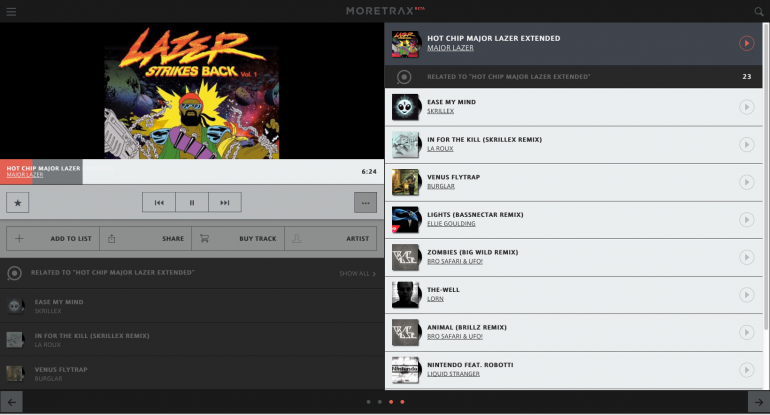Play Zombies (Big Wild Remix)

[746, 257]
